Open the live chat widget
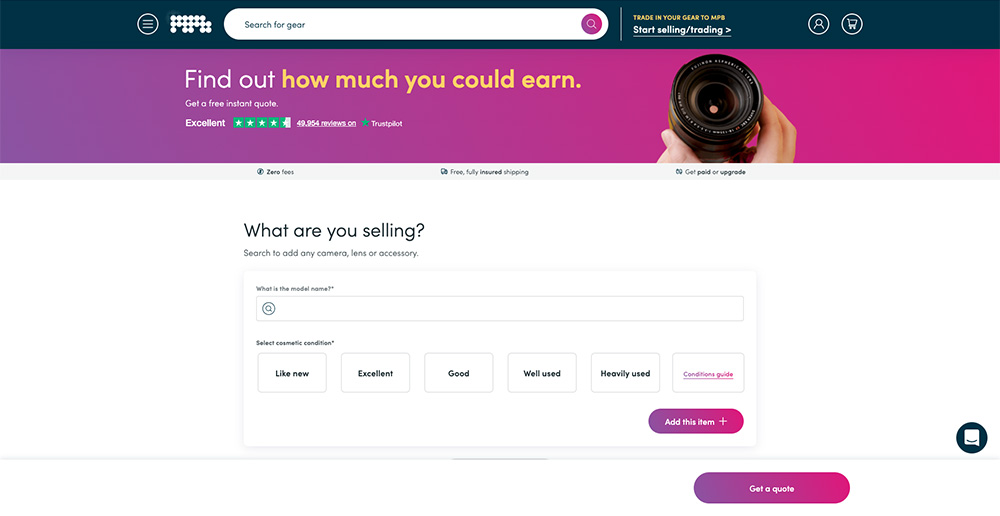Image resolution: width=1000 pixels, height=516 pixels. [971, 438]
